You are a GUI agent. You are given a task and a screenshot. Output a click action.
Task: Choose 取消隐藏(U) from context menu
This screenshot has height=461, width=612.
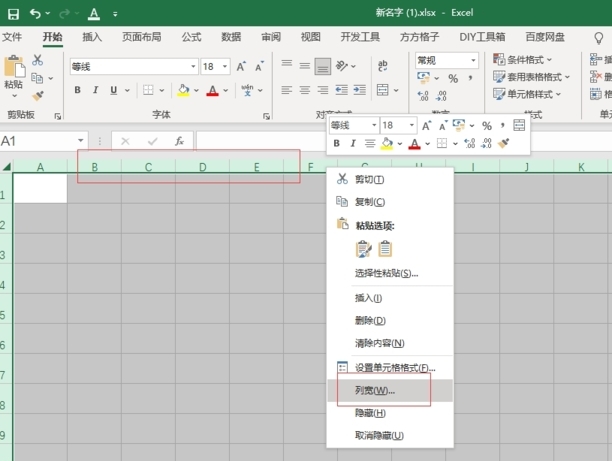coord(390,435)
